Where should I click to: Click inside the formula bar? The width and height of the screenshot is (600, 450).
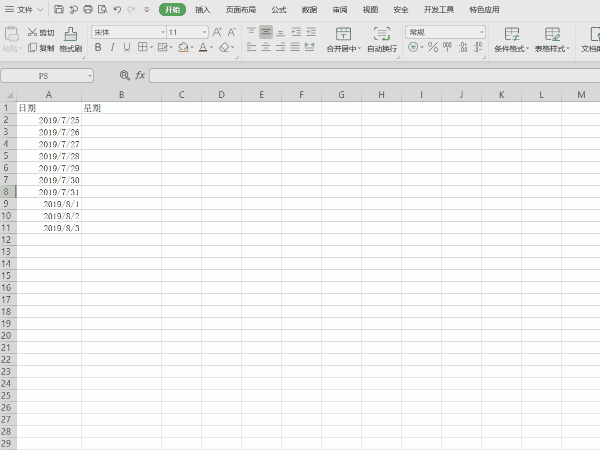pos(374,76)
